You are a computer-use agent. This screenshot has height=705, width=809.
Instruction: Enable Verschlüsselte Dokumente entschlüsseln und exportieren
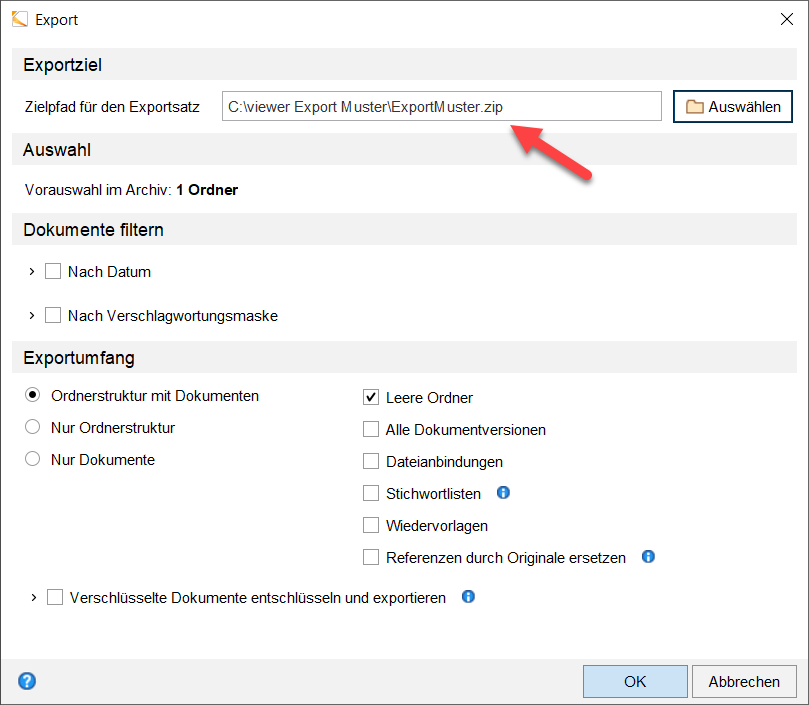54,597
